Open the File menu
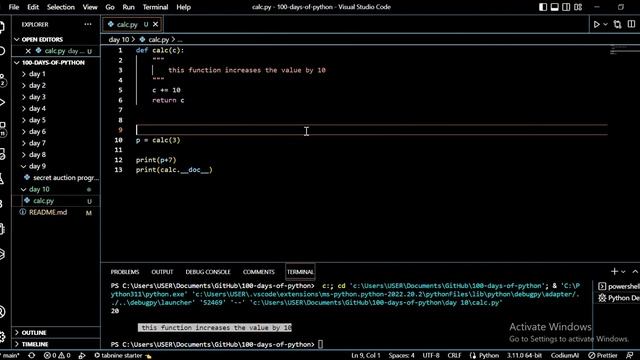 pos(13,7)
